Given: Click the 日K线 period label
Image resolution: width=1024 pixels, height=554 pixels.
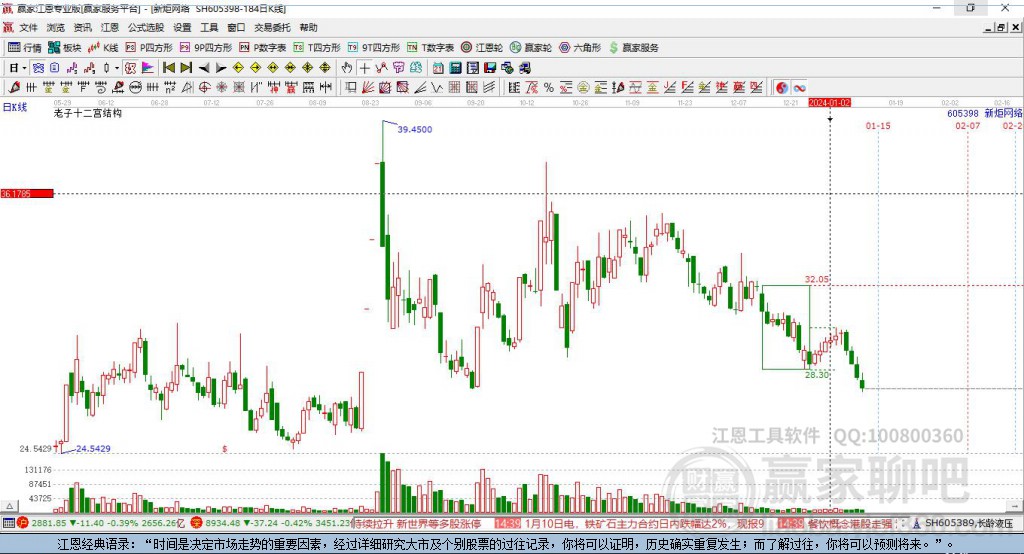Looking at the screenshot, I should (14, 107).
